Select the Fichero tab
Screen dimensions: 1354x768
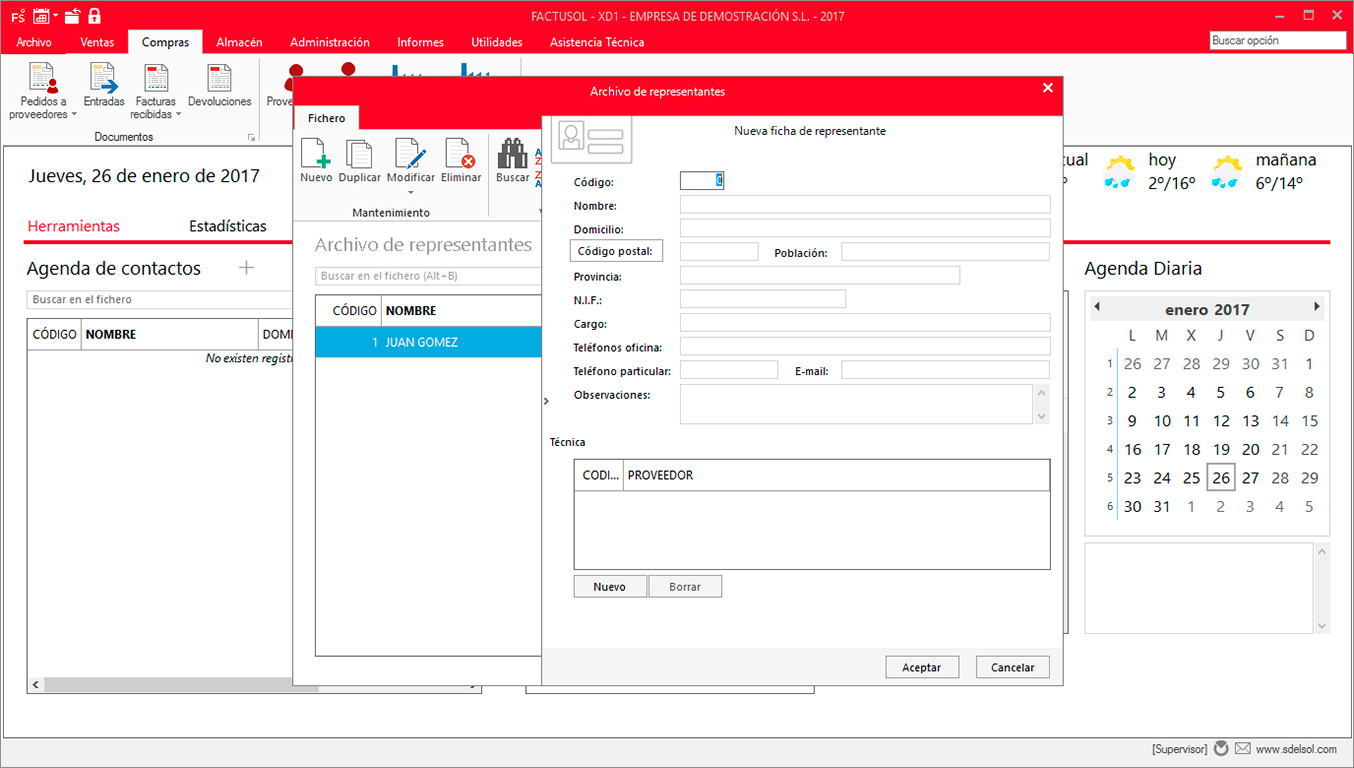pyautogui.click(x=326, y=118)
